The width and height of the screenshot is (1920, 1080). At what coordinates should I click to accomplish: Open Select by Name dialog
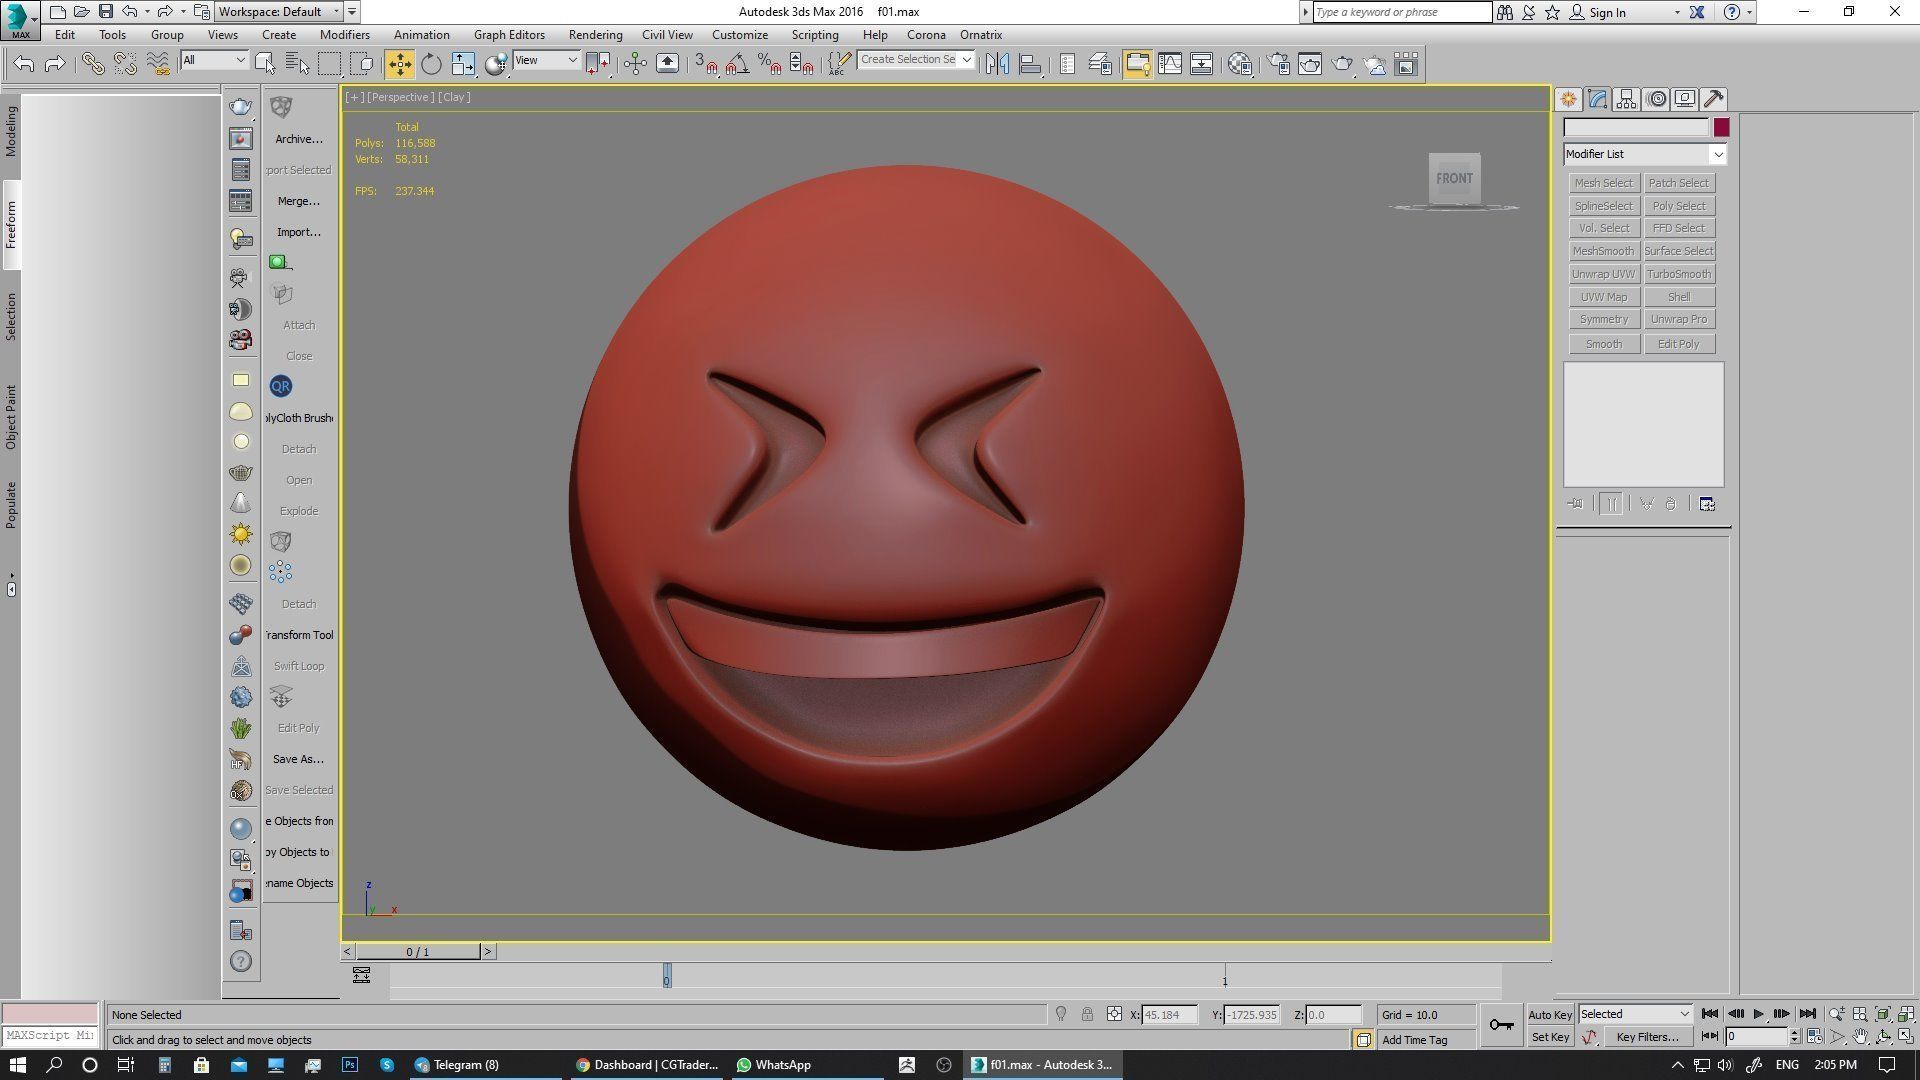pos(297,64)
